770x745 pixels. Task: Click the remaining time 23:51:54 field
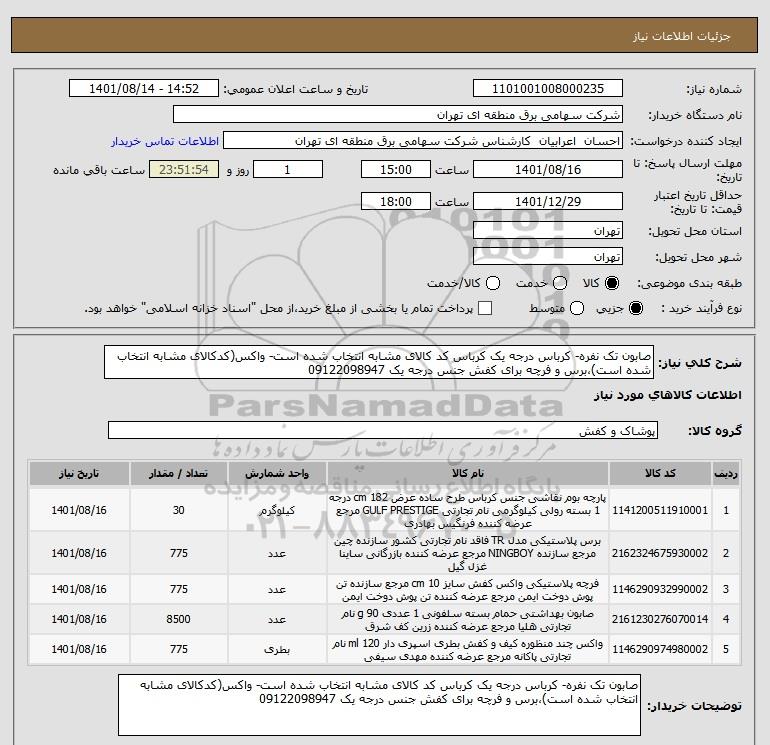[x=184, y=169]
